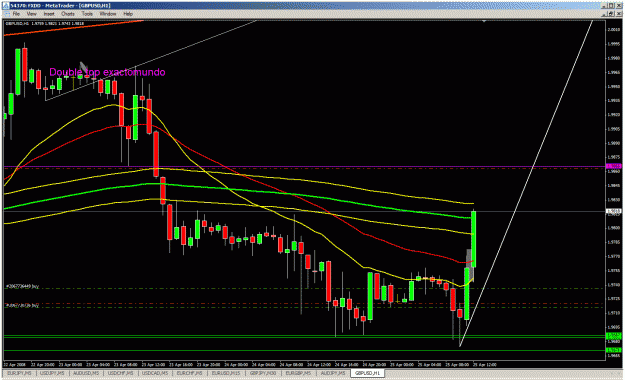Open the File menu

pos(16,14)
